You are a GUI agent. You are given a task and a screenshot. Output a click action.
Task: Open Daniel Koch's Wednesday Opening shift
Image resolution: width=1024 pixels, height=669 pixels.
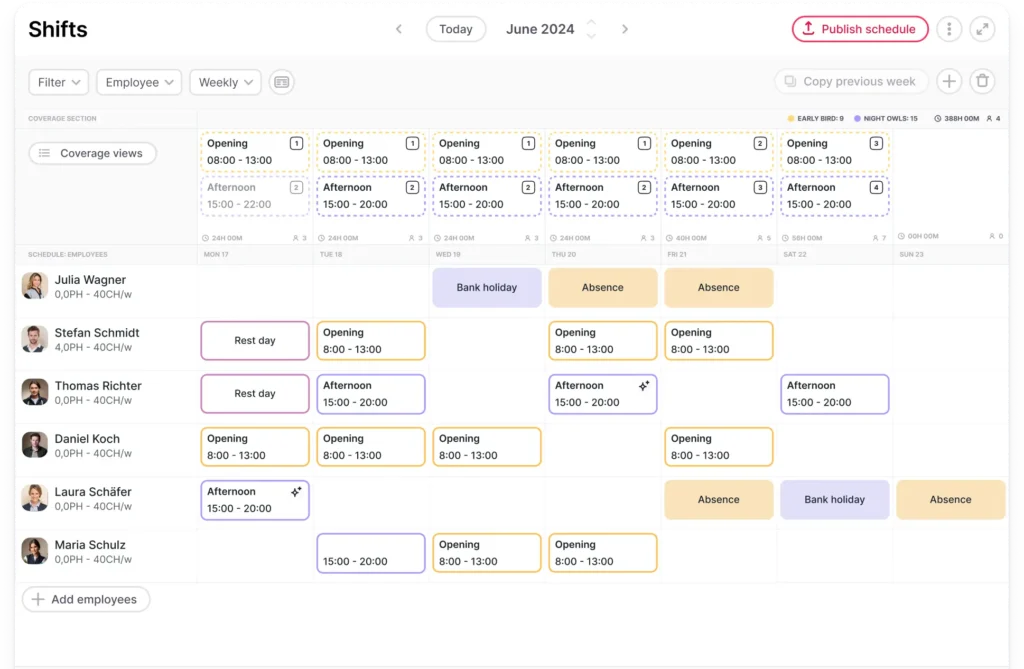[x=487, y=446]
